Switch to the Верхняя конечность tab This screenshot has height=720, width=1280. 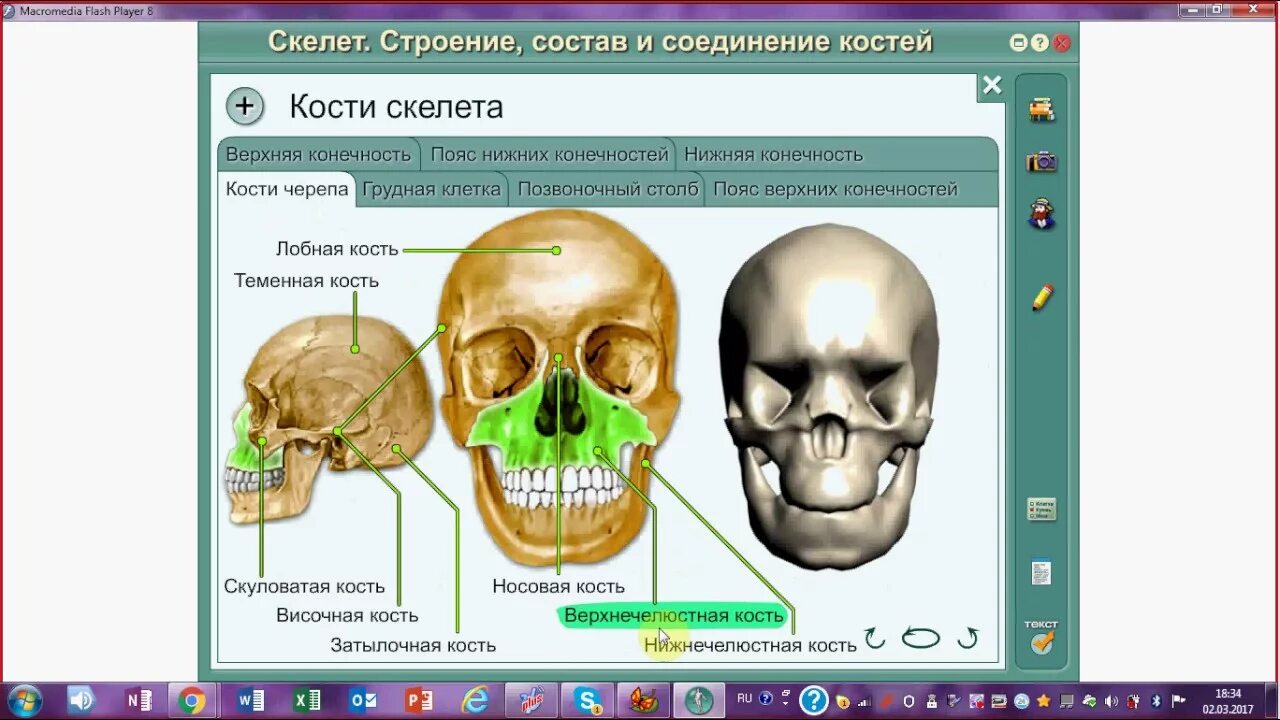click(318, 154)
